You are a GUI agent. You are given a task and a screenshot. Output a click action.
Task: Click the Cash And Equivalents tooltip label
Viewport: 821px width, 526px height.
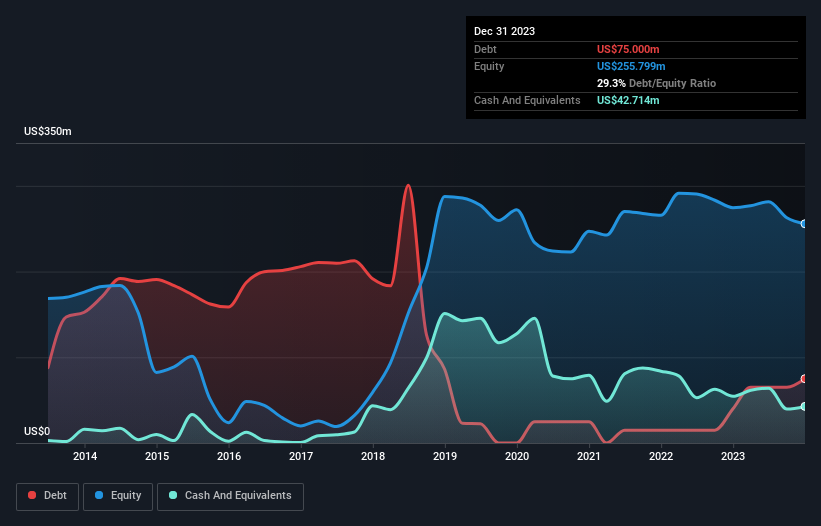(x=527, y=100)
